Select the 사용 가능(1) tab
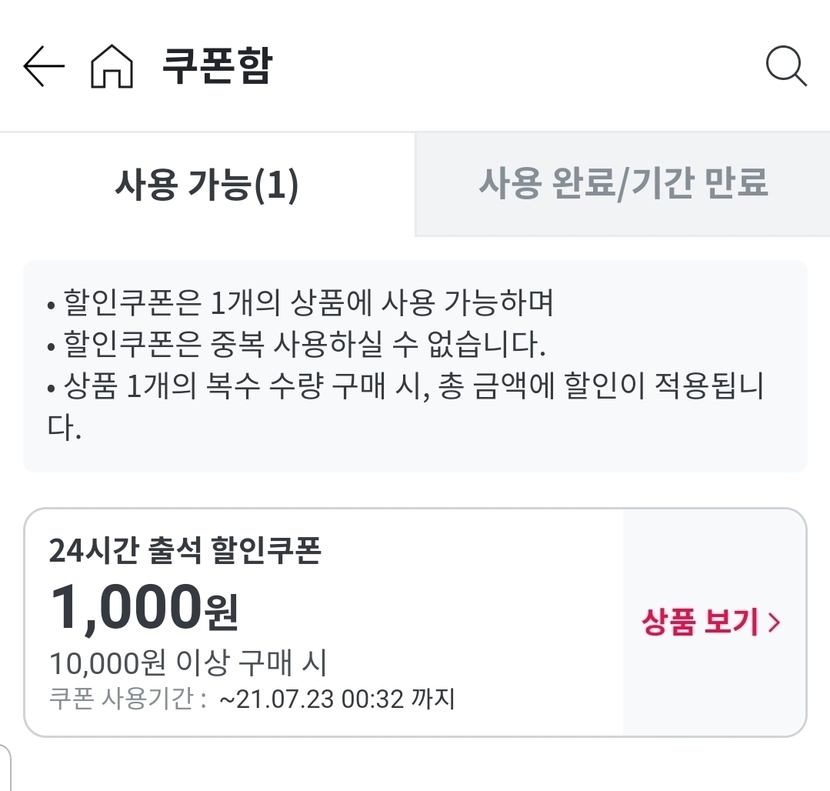 207,185
